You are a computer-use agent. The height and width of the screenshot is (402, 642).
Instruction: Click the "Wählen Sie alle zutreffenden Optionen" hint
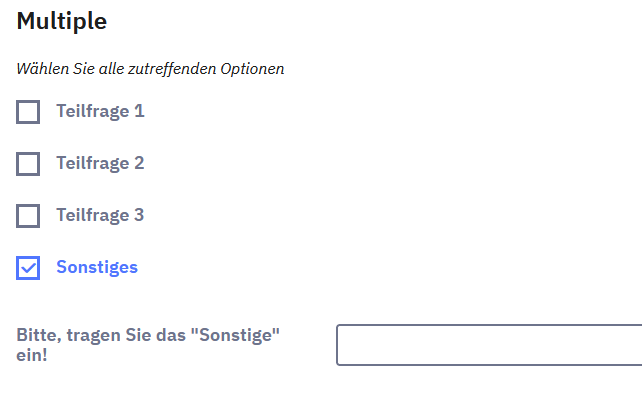[x=150, y=69]
